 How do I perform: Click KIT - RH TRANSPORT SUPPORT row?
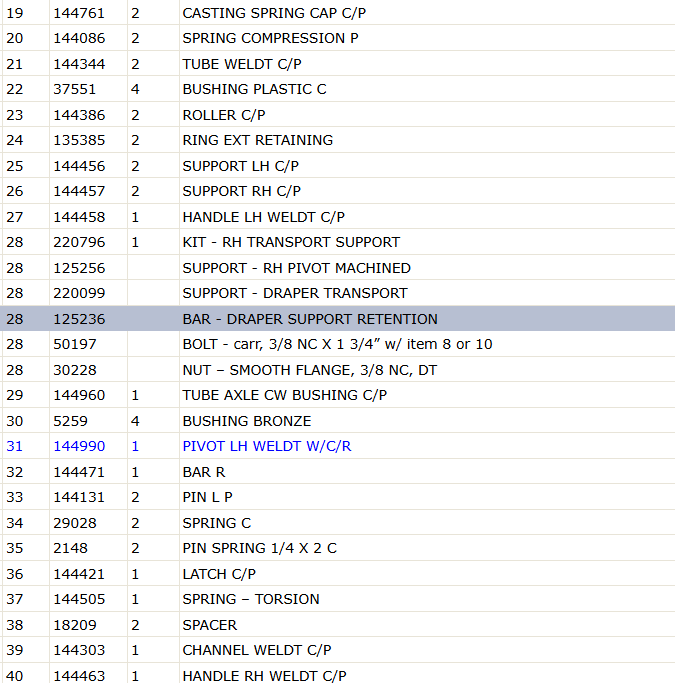click(x=338, y=242)
